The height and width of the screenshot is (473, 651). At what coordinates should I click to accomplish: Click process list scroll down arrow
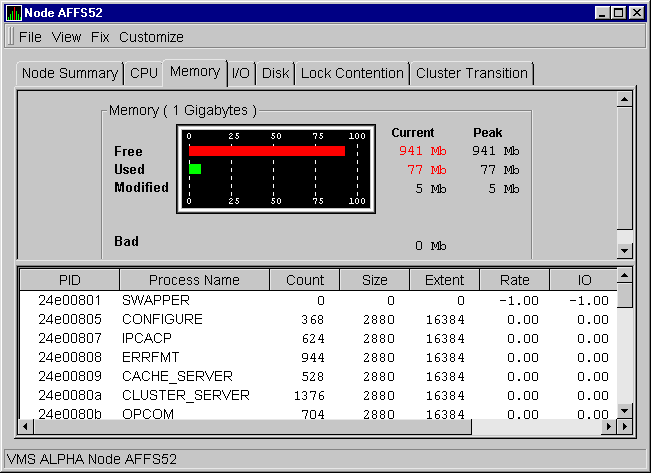pos(625,410)
